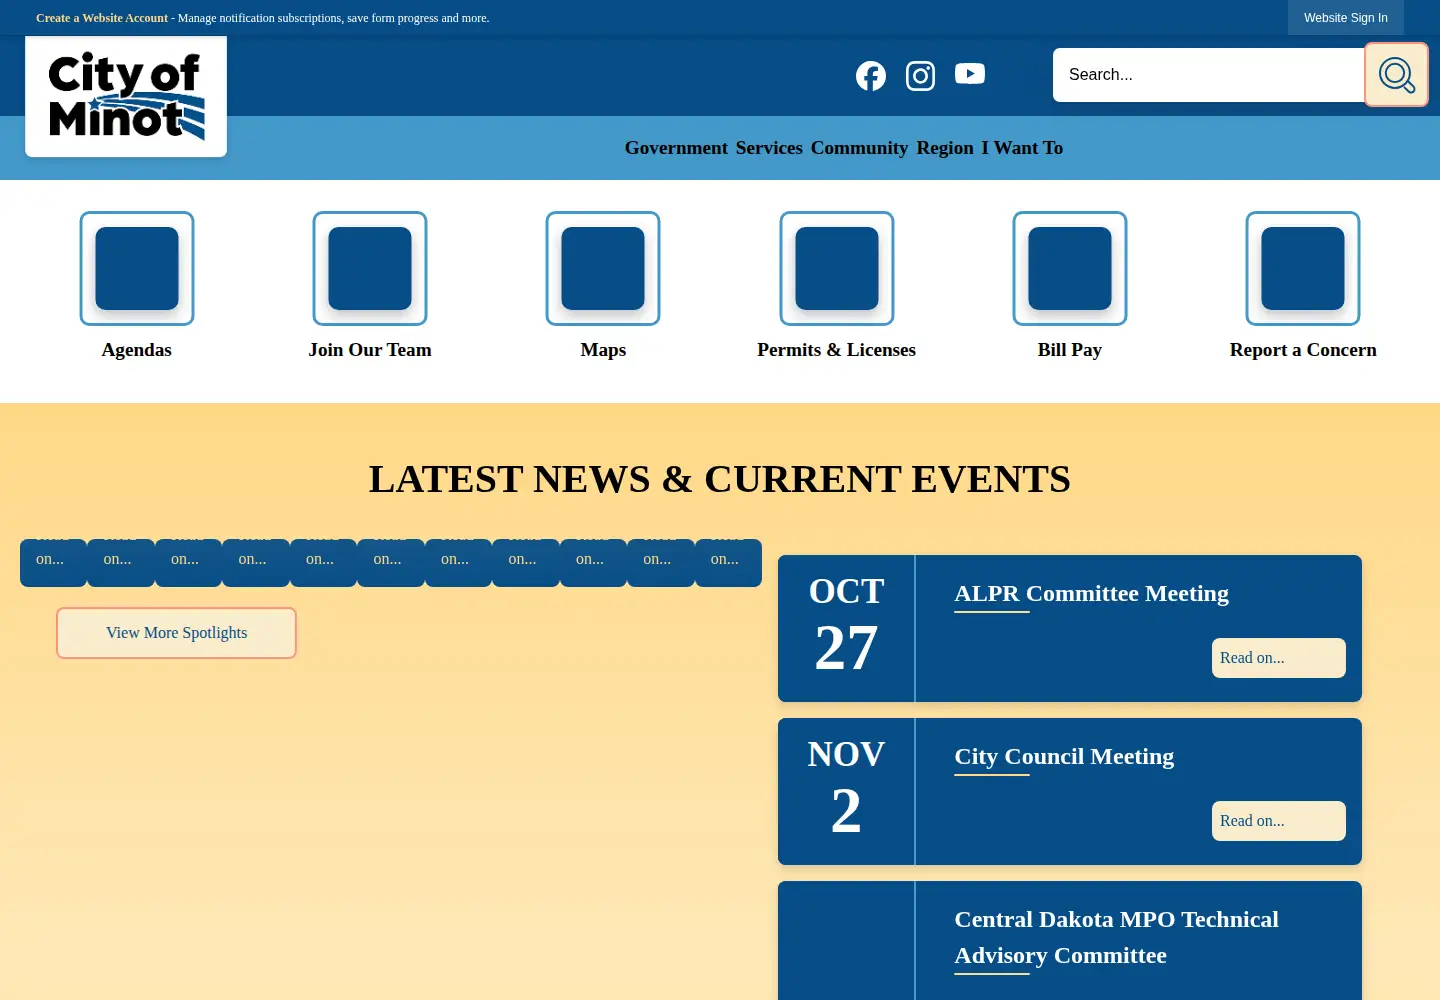Image resolution: width=1440 pixels, height=1000 pixels.
Task: Click View More Spotlights button
Action: (176, 633)
